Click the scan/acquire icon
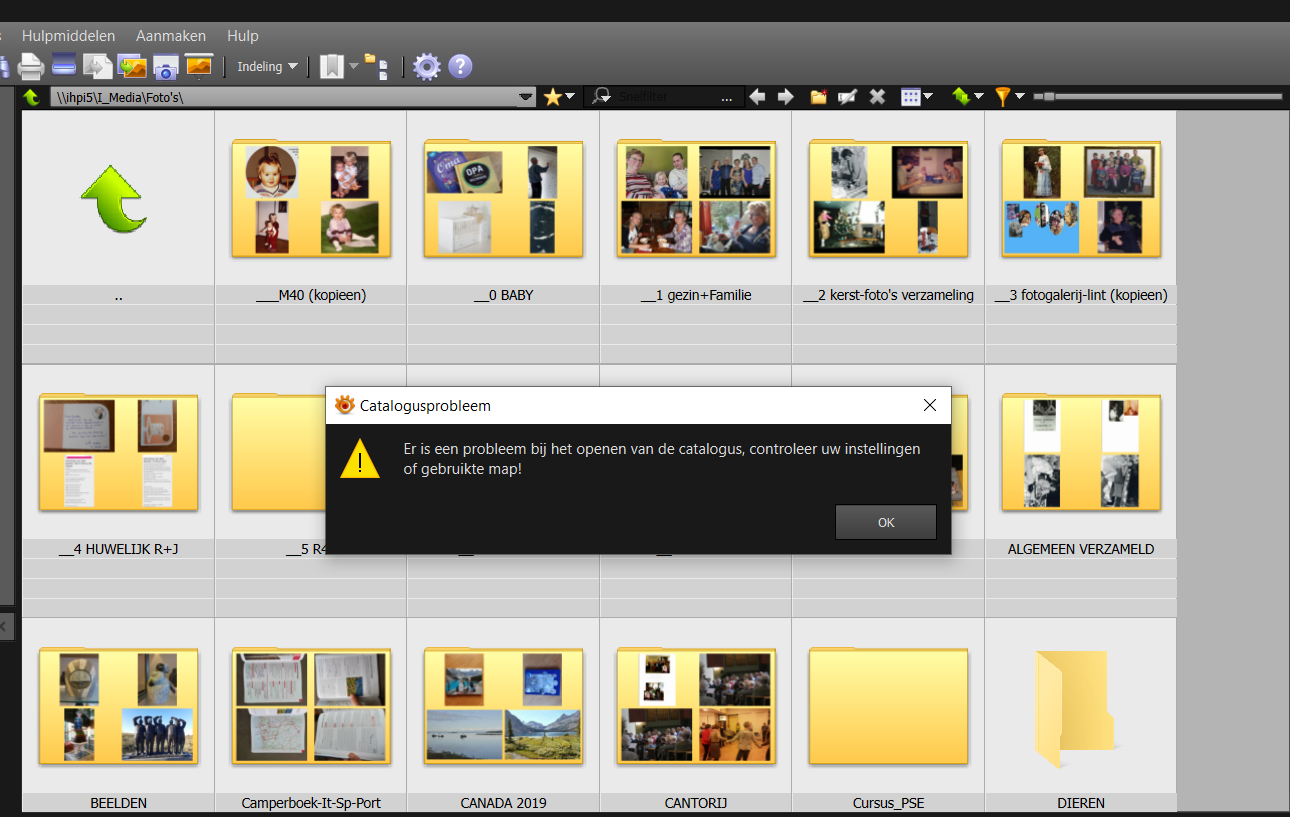1290x817 pixels. tap(64, 67)
